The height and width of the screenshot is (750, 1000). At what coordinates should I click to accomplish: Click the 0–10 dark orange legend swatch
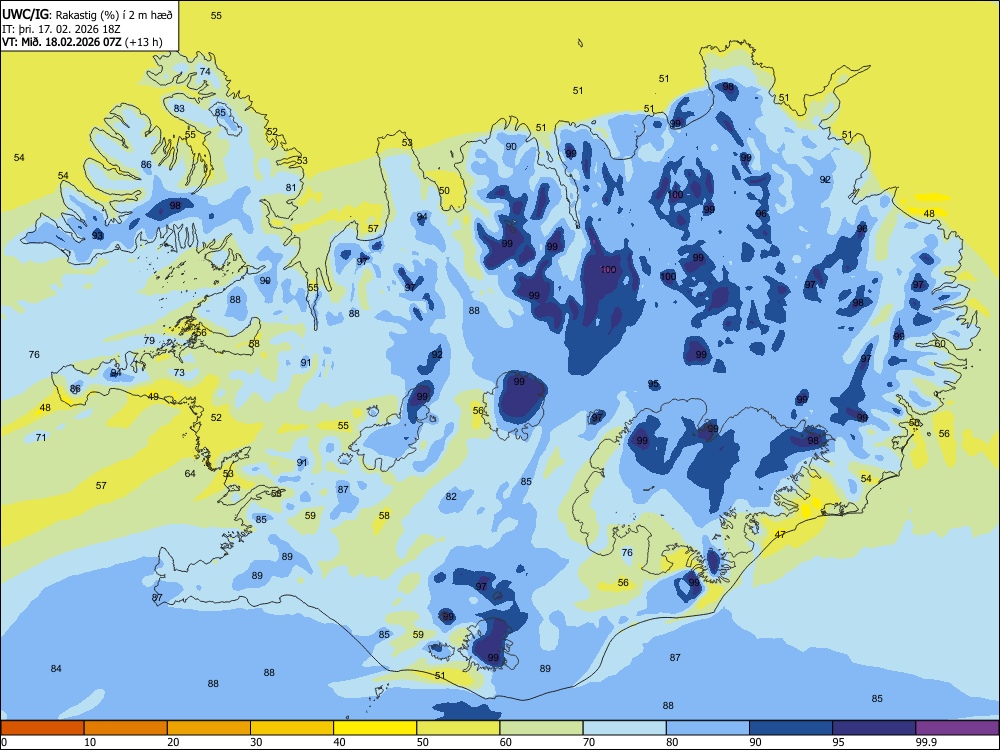pos(42,728)
